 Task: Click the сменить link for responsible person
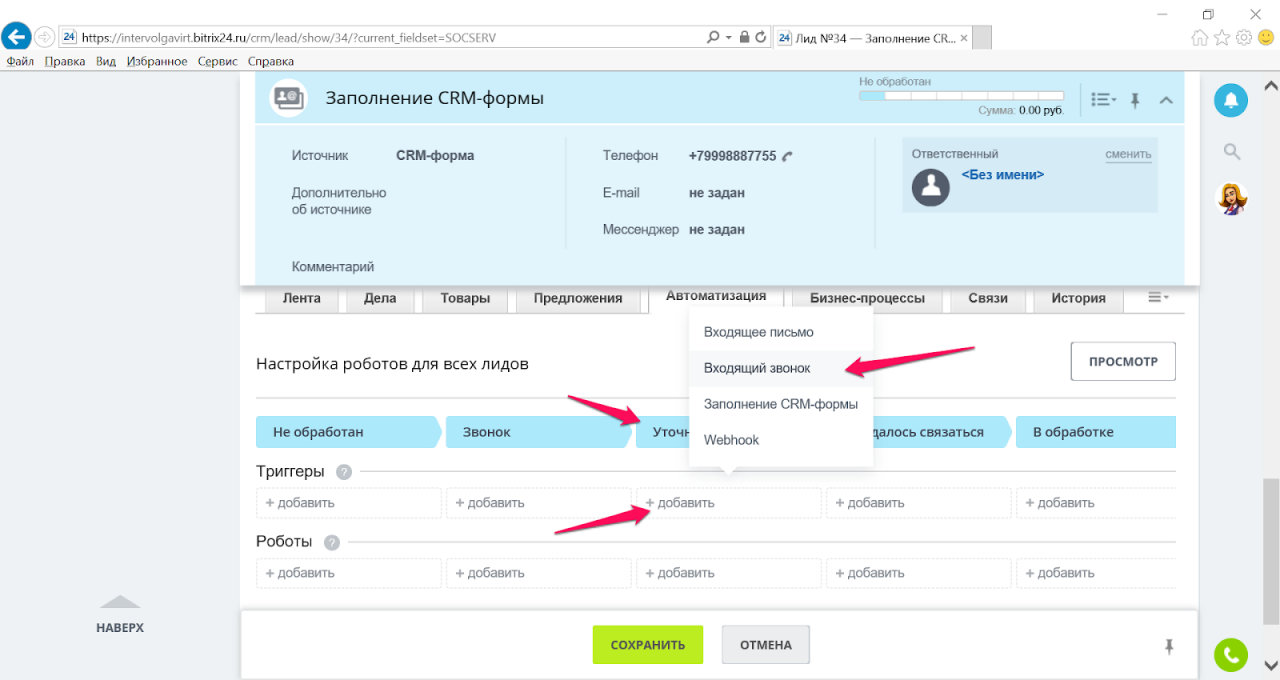1128,154
